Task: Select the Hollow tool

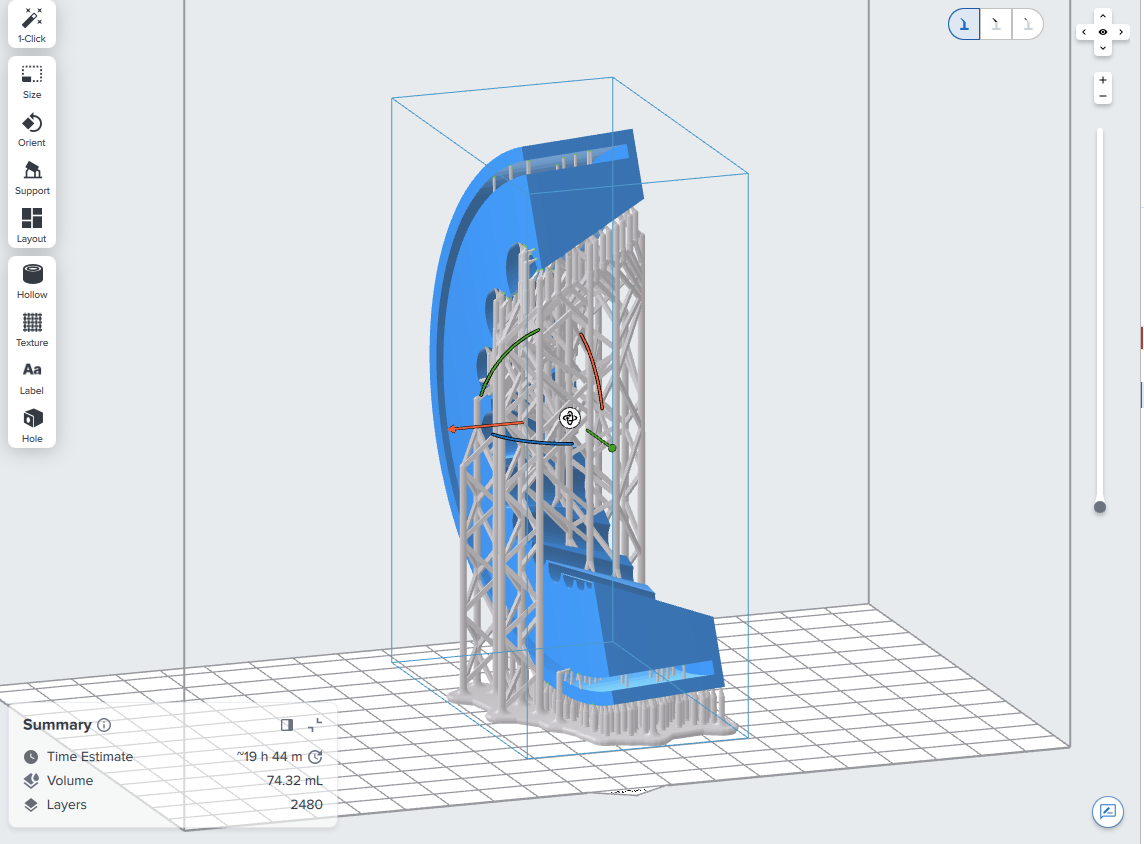Action: point(32,282)
